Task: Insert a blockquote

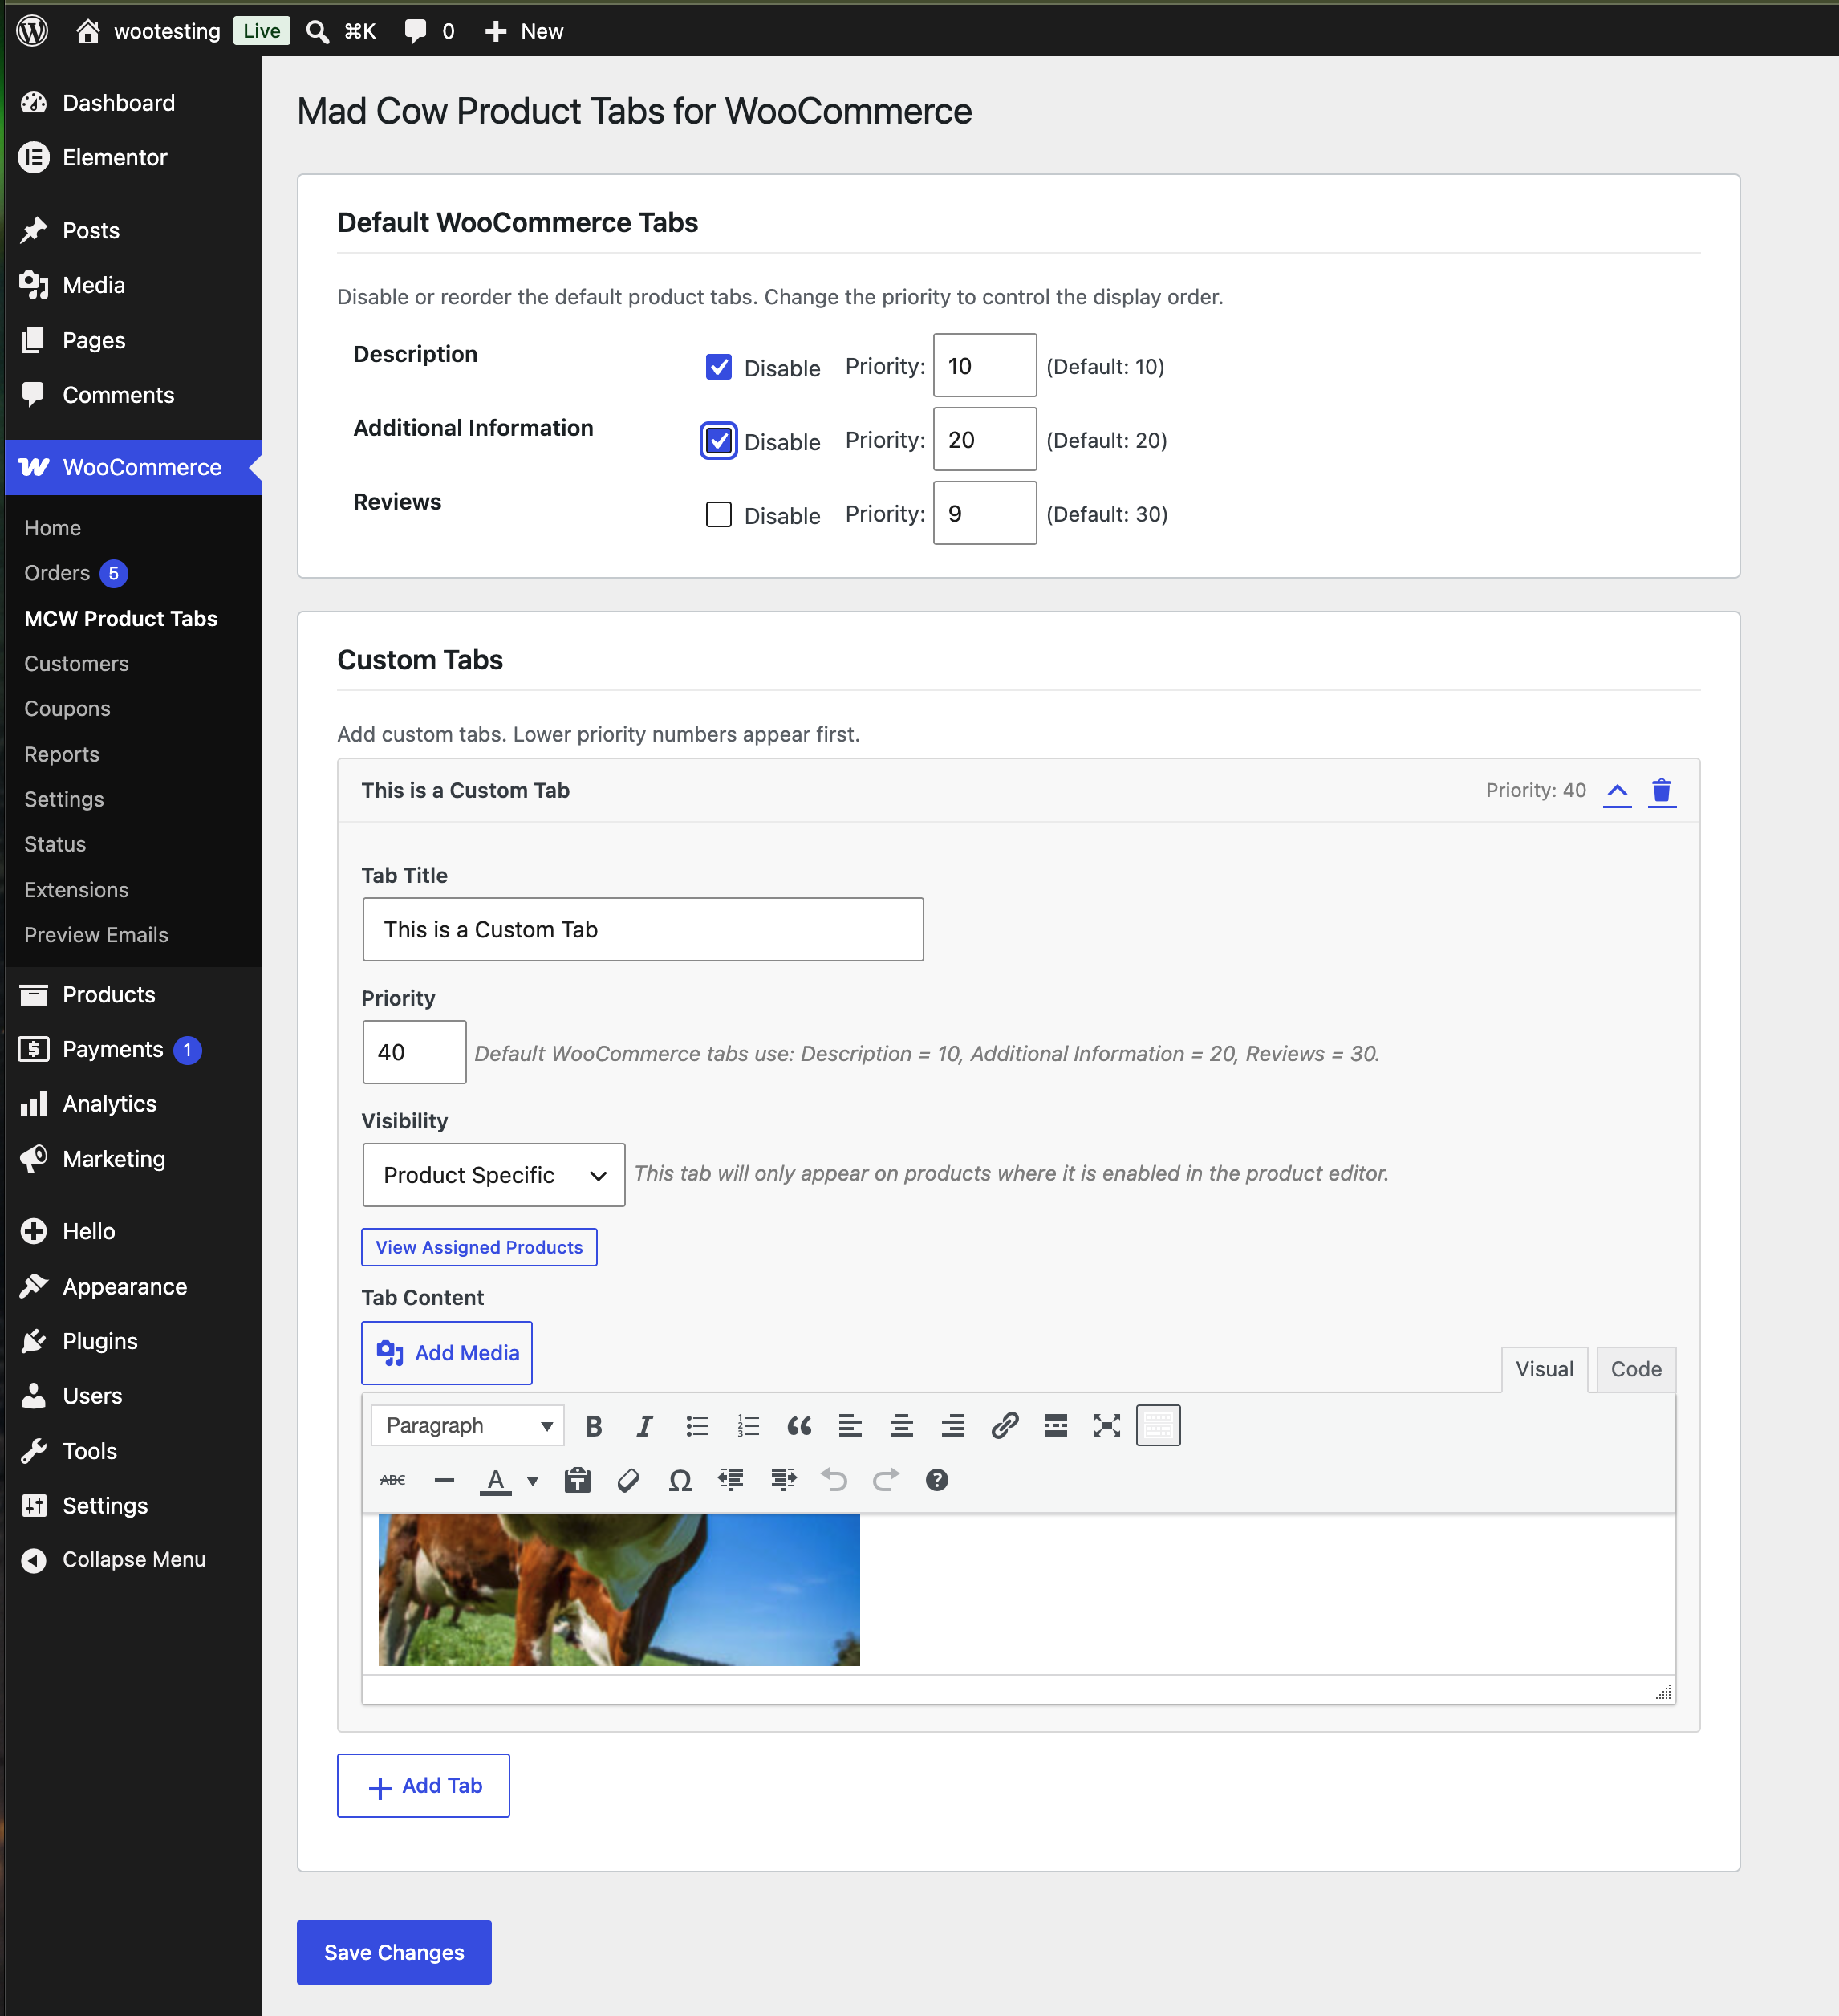Action: [x=799, y=1426]
